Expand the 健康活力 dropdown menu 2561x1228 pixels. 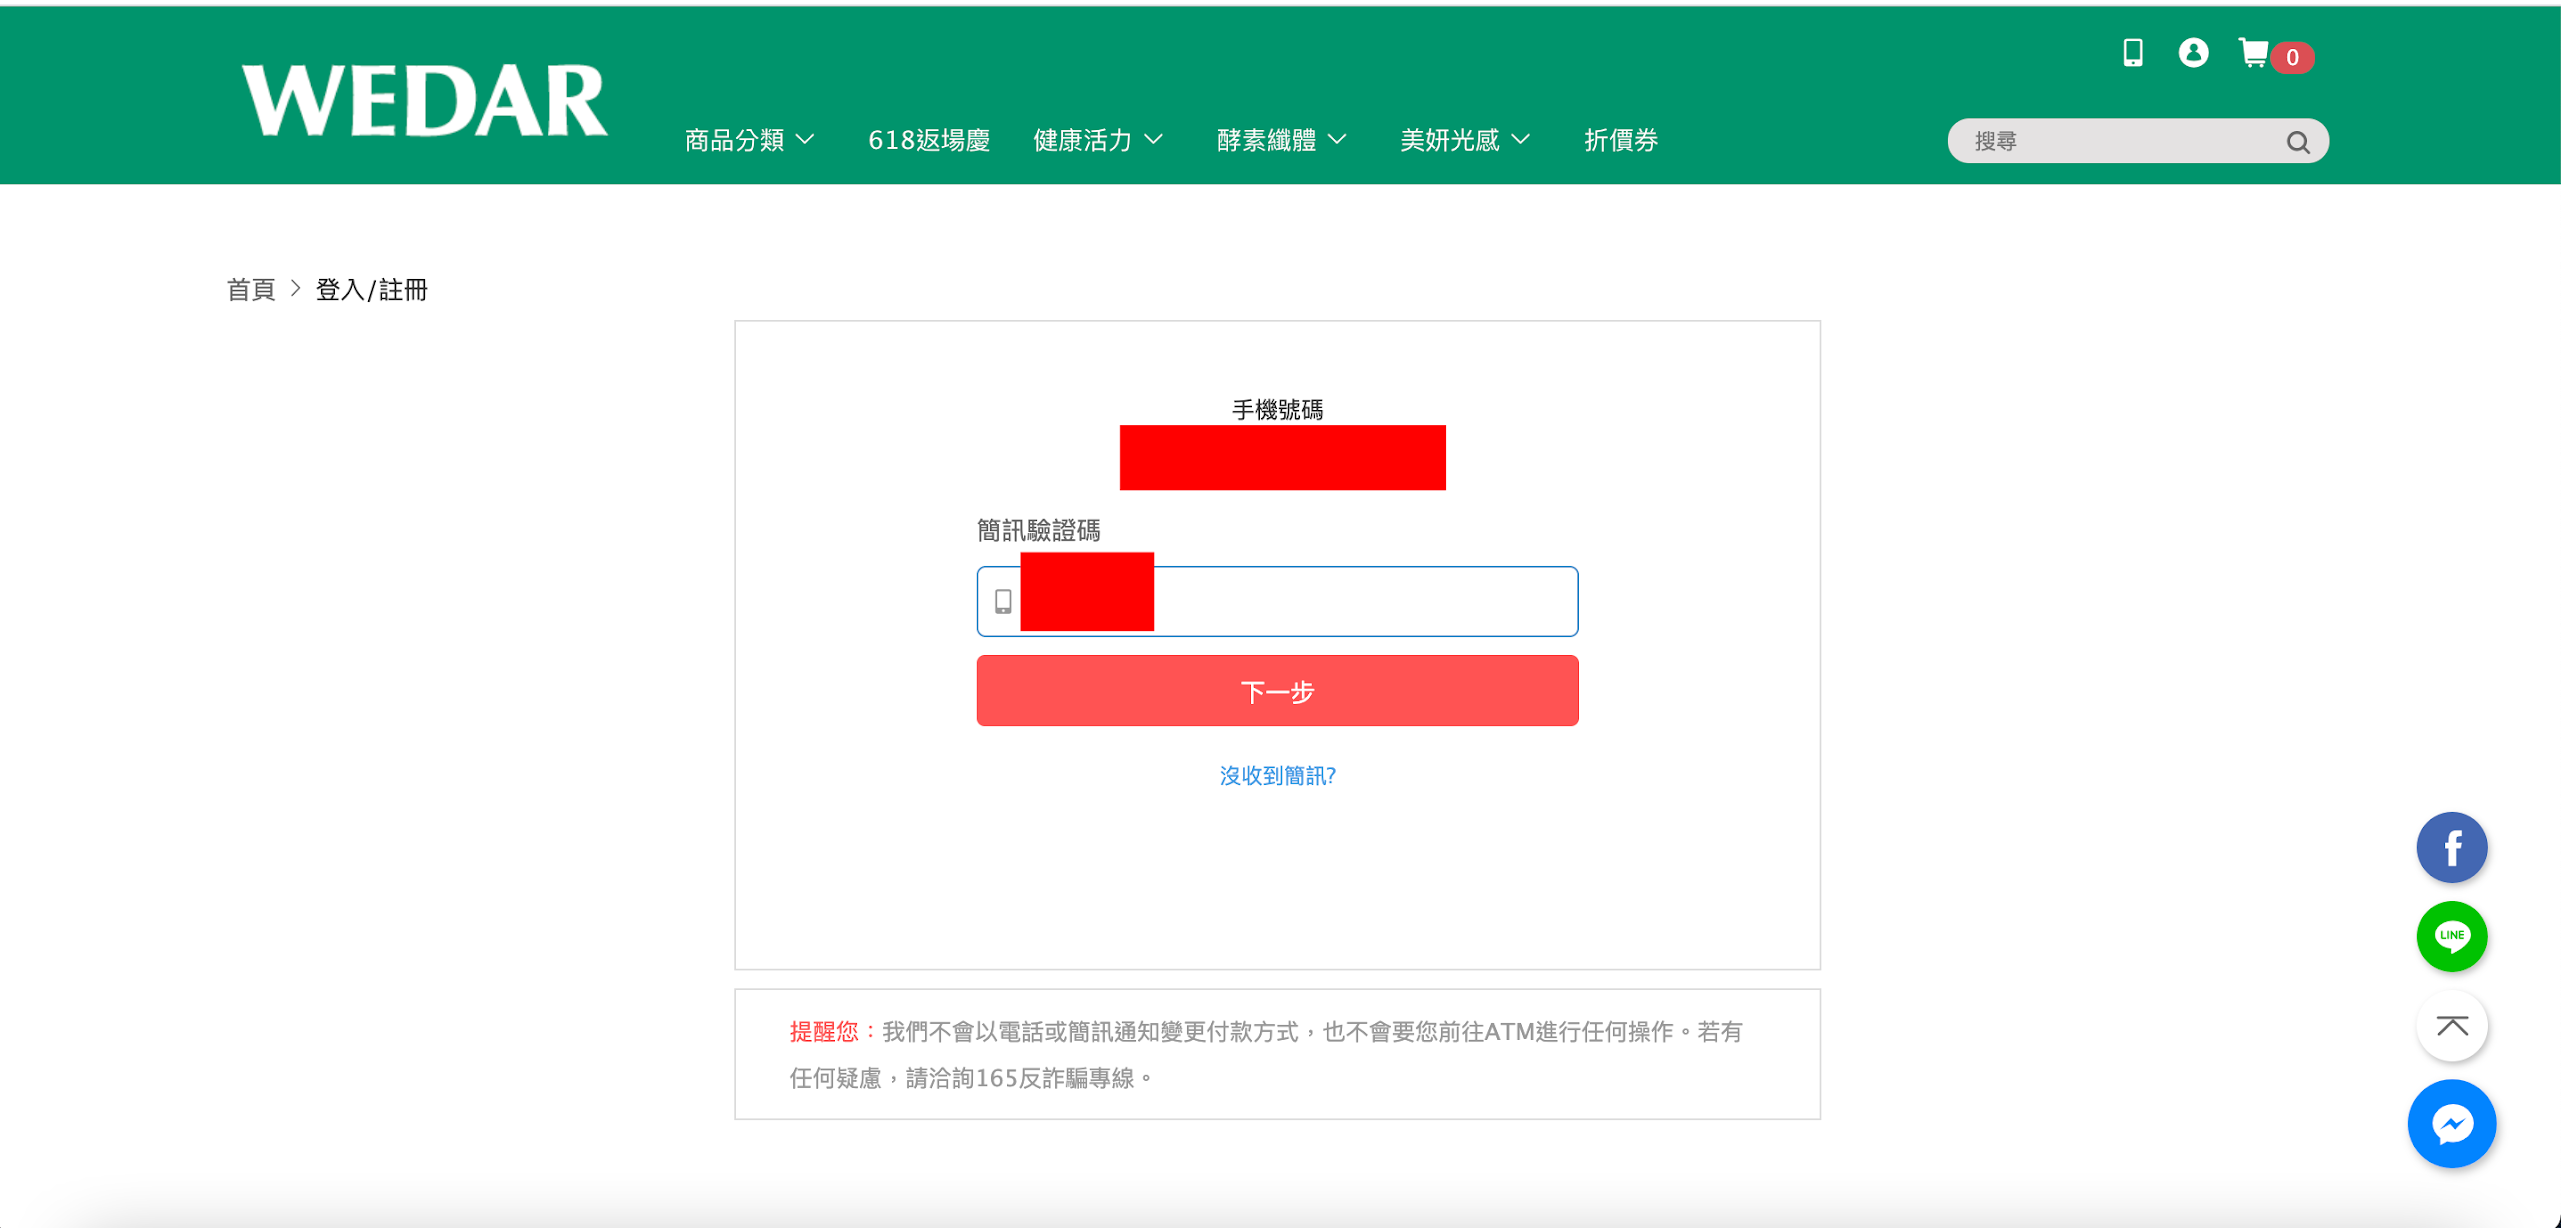(1098, 140)
